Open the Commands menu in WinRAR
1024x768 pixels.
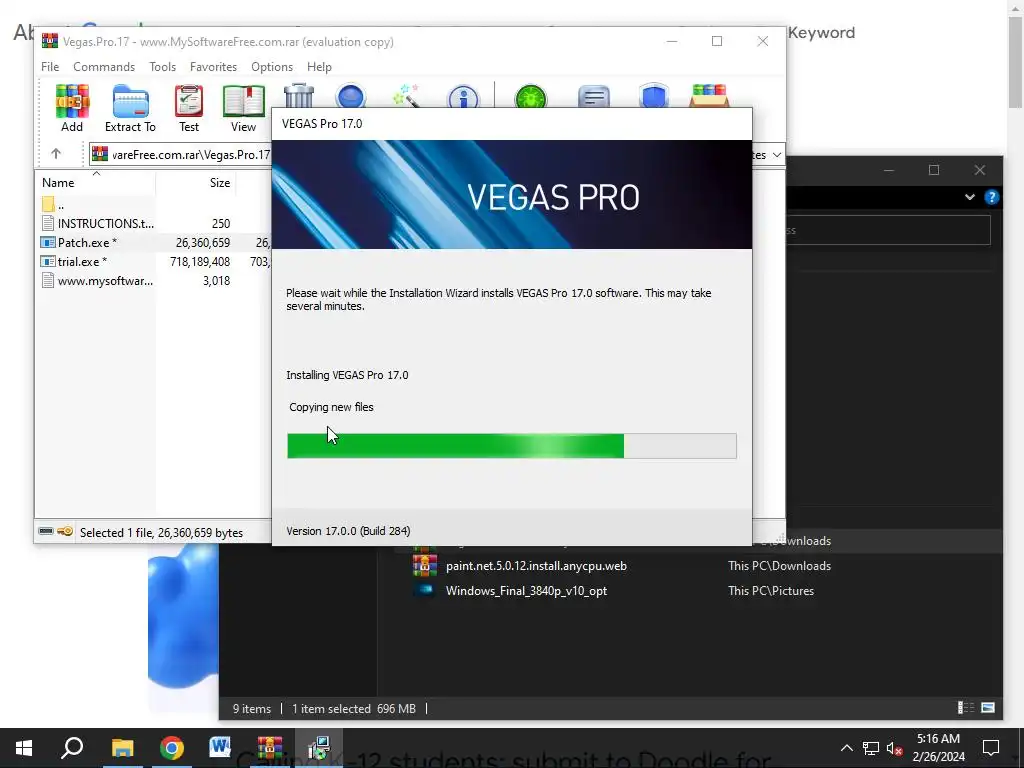coord(104,67)
